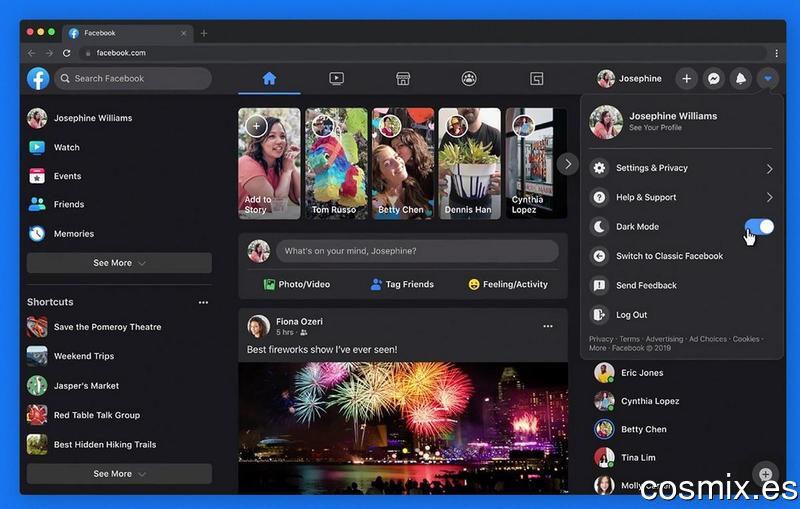Open See Your Profile in account menu

tap(655, 128)
